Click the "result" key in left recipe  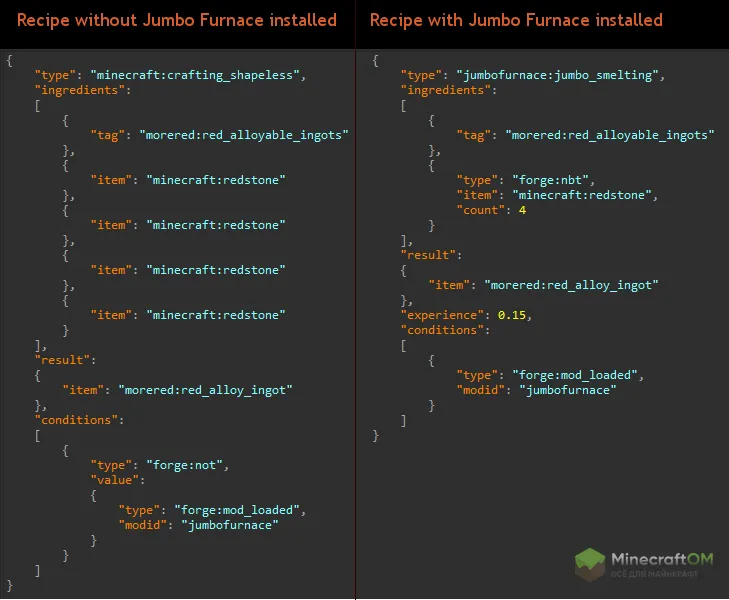click(62, 360)
